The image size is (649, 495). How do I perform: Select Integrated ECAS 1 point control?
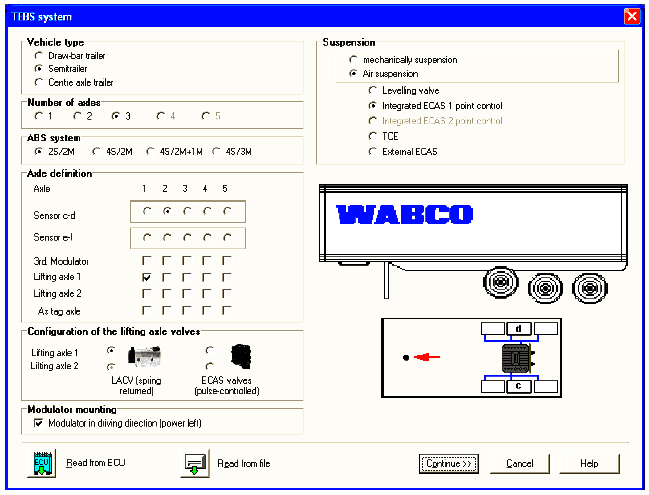tap(373, 106)
